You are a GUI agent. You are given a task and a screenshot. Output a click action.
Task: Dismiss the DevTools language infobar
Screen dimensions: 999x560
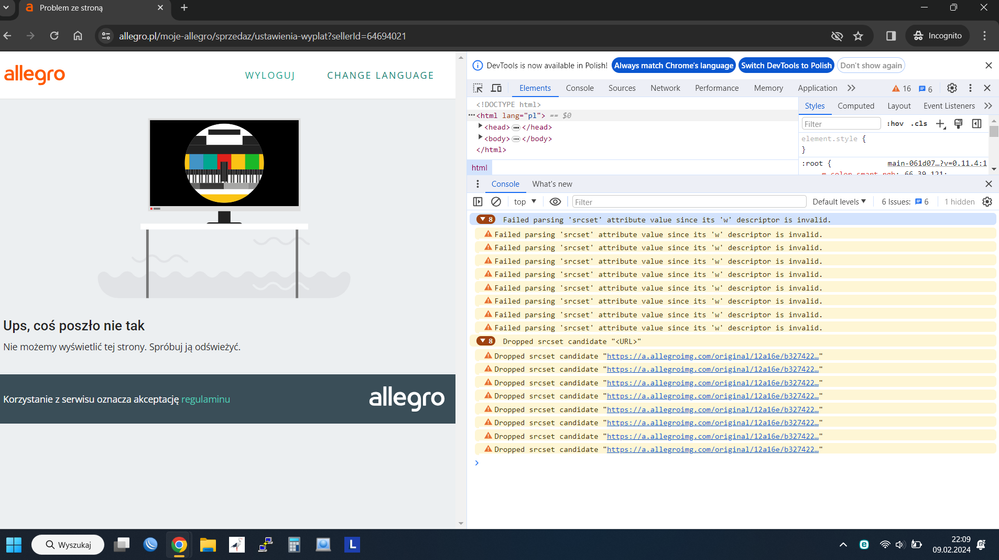point(988,66)
